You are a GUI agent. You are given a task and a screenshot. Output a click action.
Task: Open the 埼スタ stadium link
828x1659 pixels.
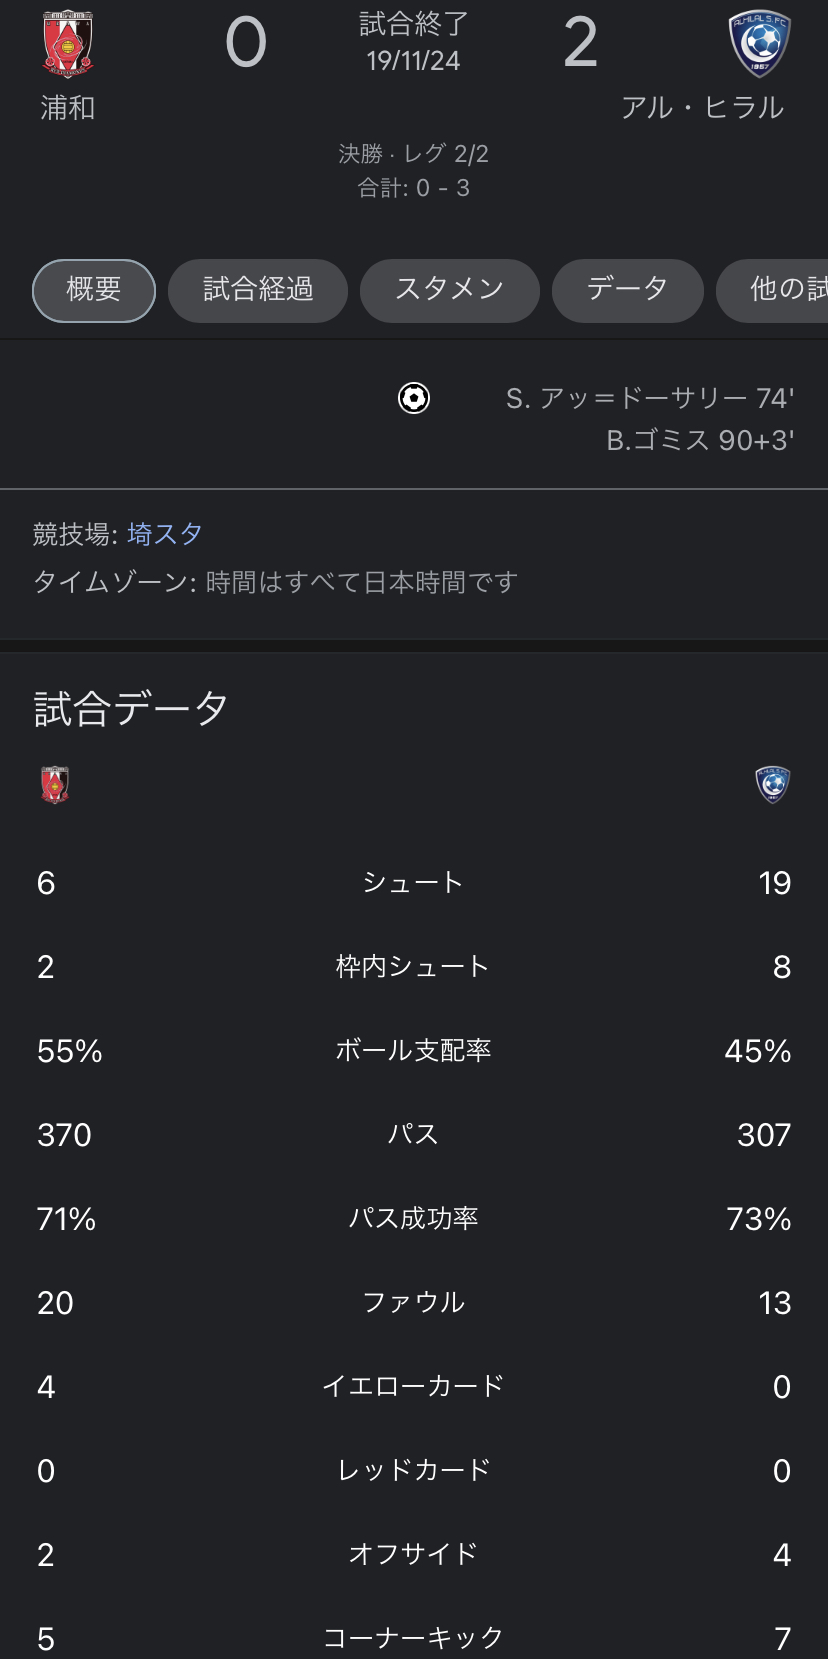coord(165,534)
